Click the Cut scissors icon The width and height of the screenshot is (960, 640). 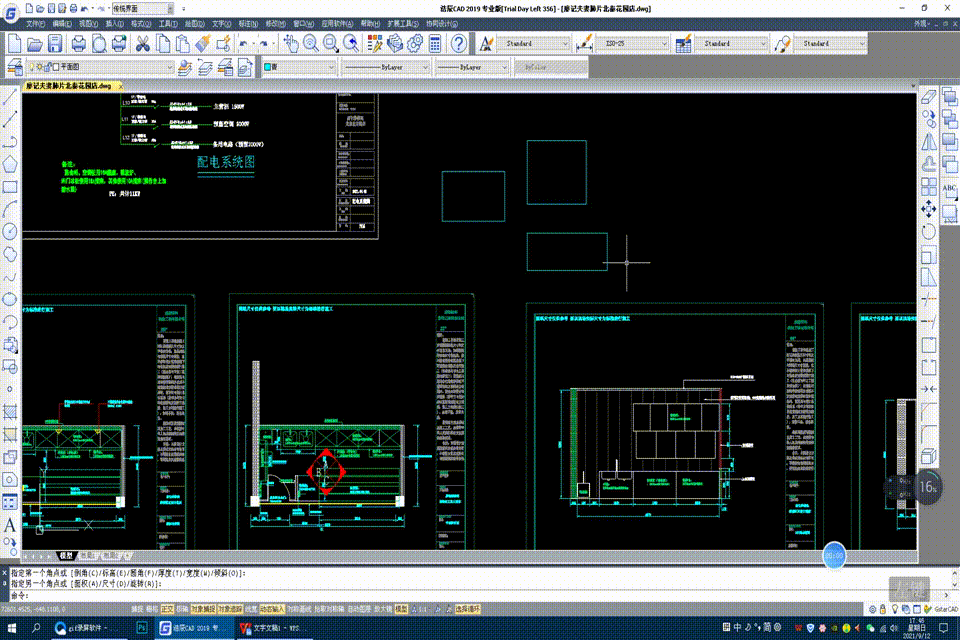[x=142, y=44]
